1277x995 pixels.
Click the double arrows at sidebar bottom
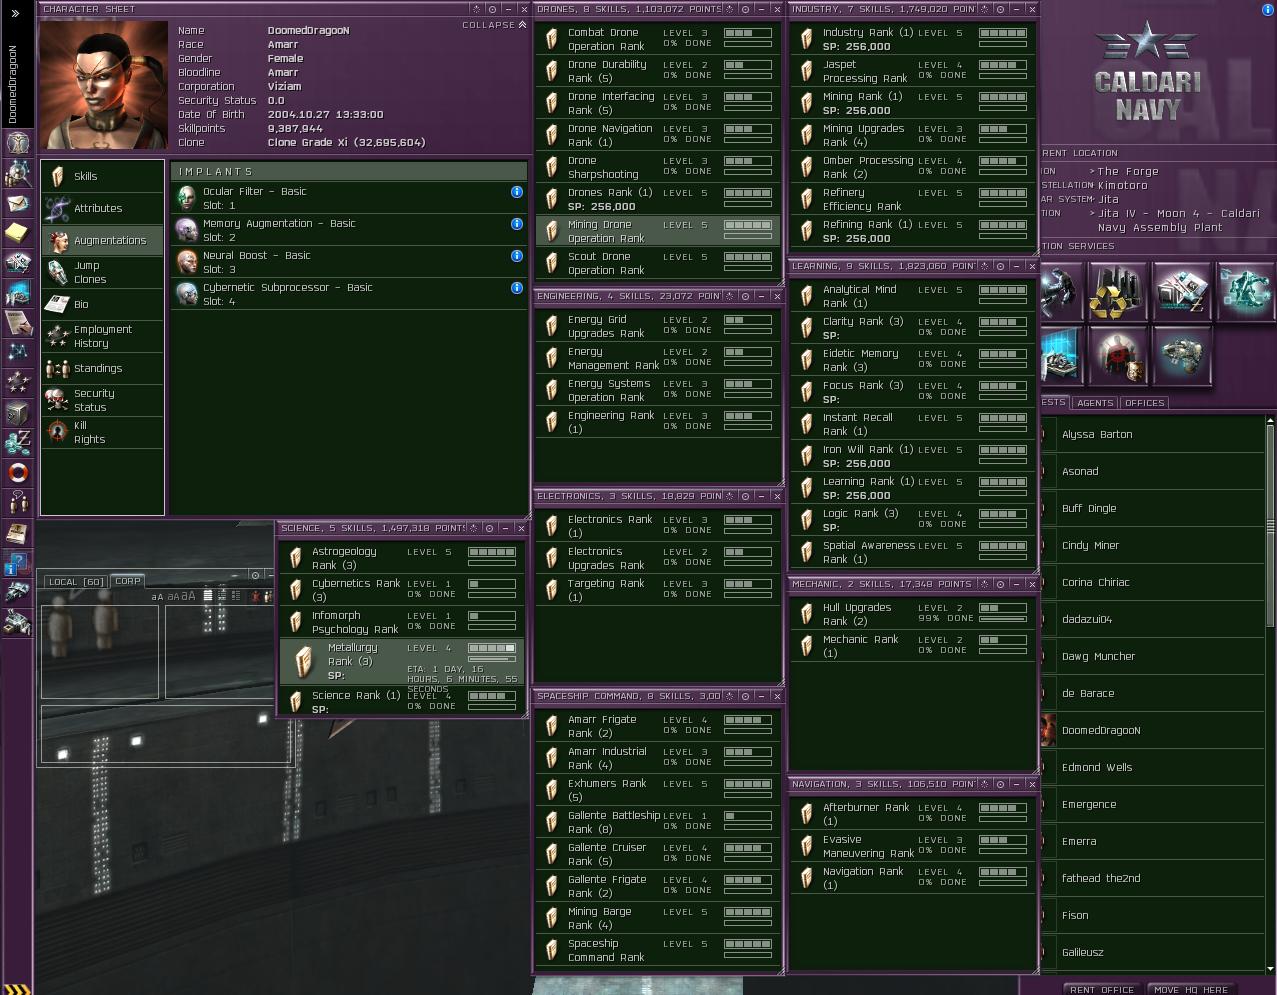[x=17, y=988]
